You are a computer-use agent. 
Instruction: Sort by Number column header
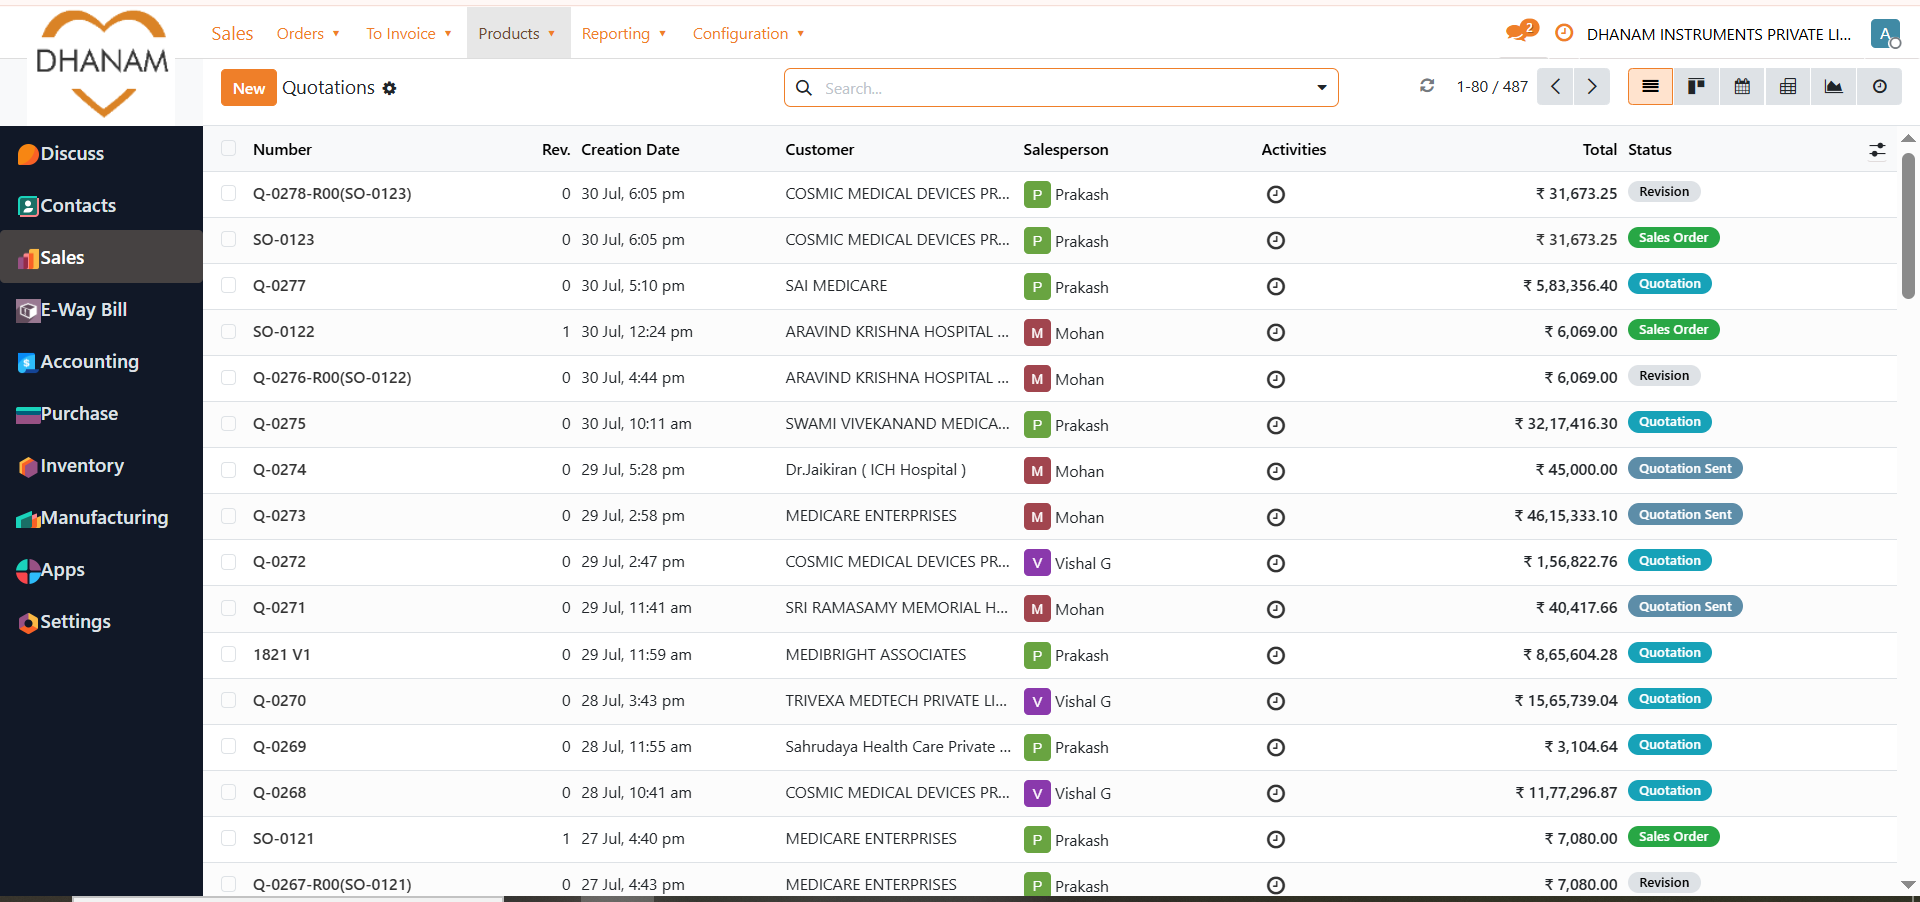pos(282,149)
